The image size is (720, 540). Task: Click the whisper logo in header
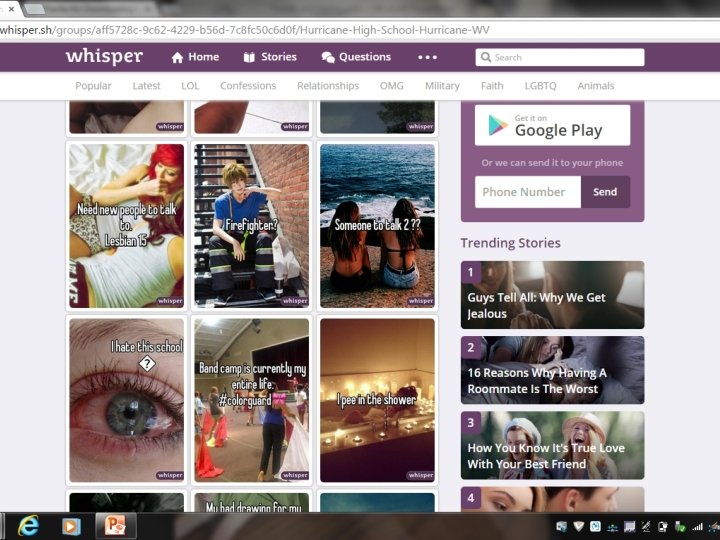[104, 56]
